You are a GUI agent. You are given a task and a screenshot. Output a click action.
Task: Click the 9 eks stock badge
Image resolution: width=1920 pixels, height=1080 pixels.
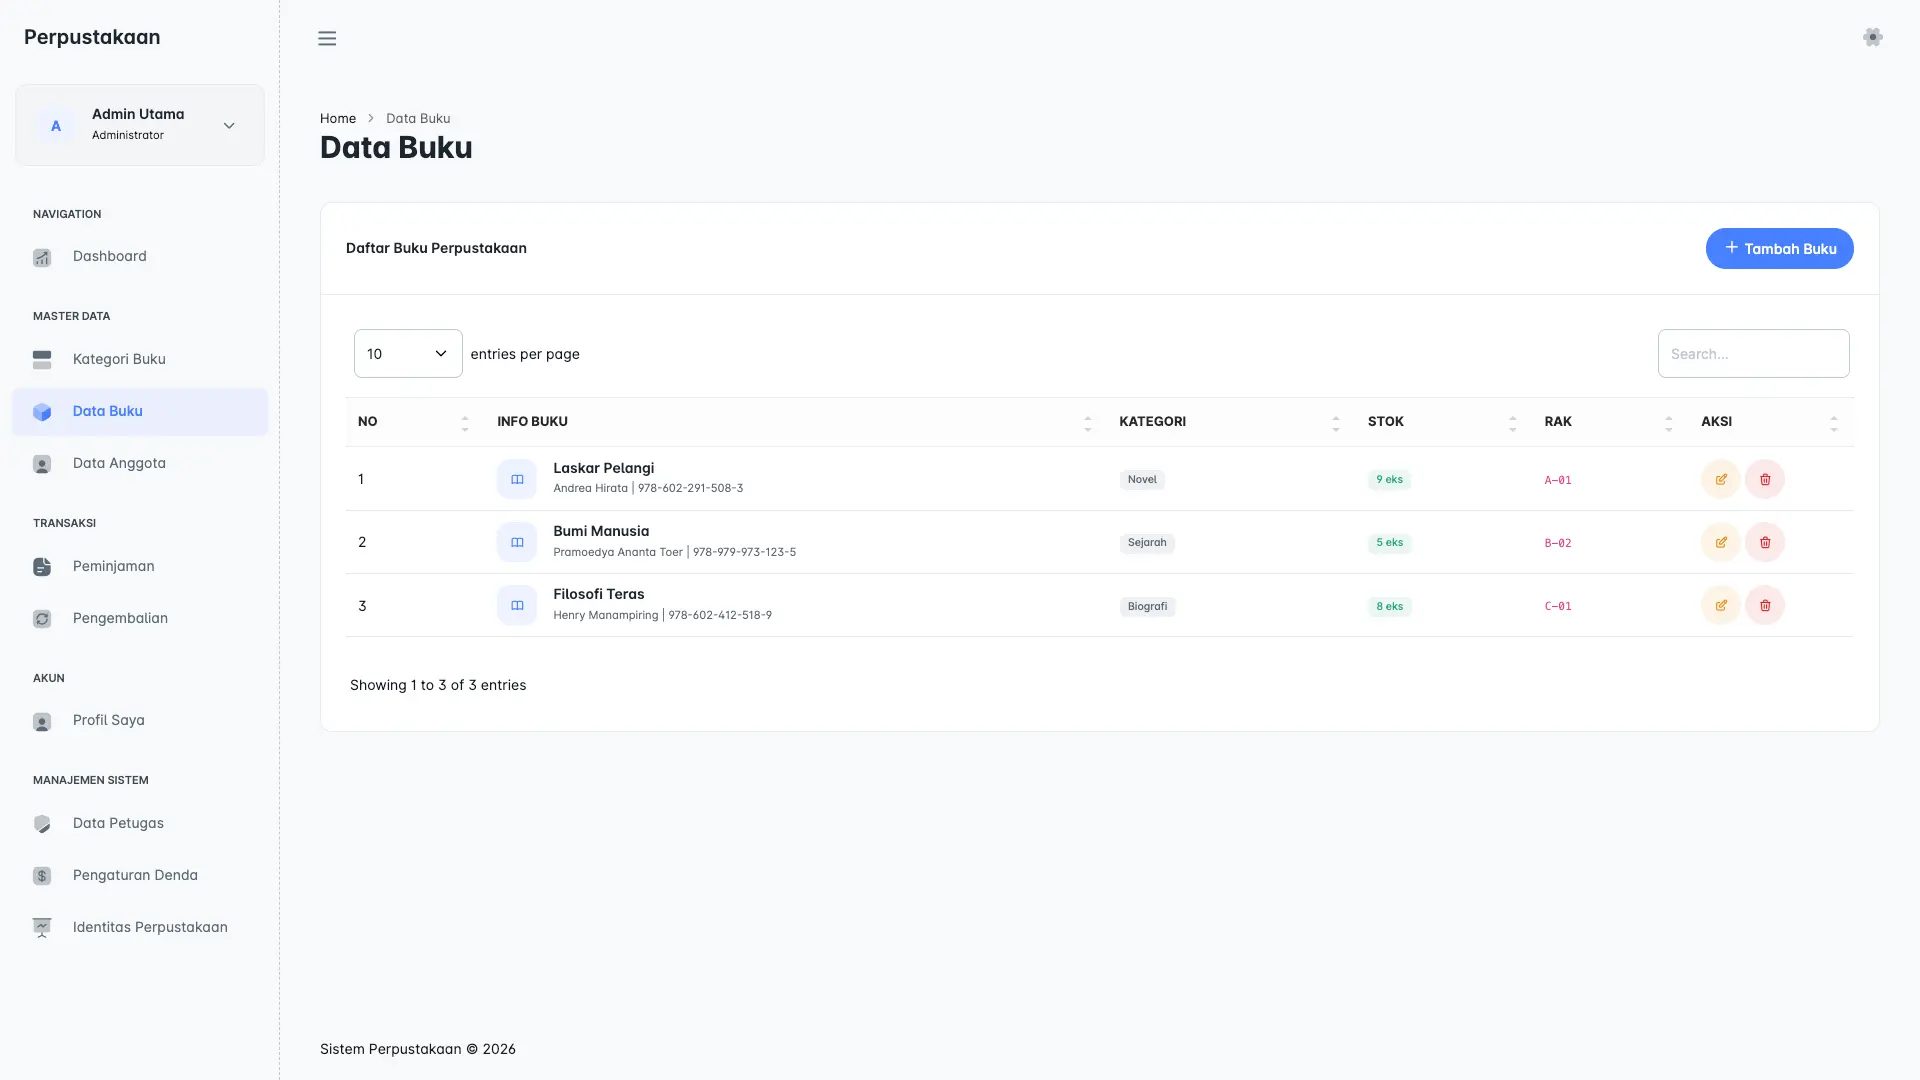[x=1389, y=480]
